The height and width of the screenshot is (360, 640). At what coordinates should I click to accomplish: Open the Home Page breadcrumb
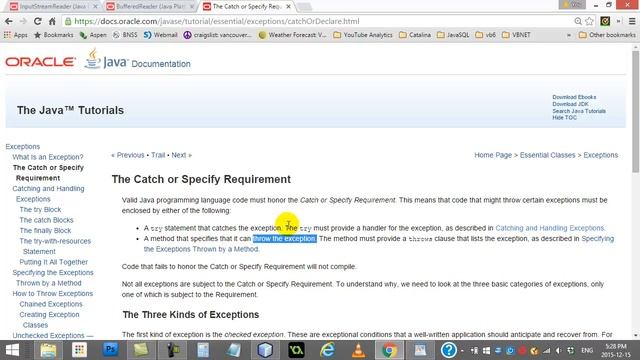493,155
